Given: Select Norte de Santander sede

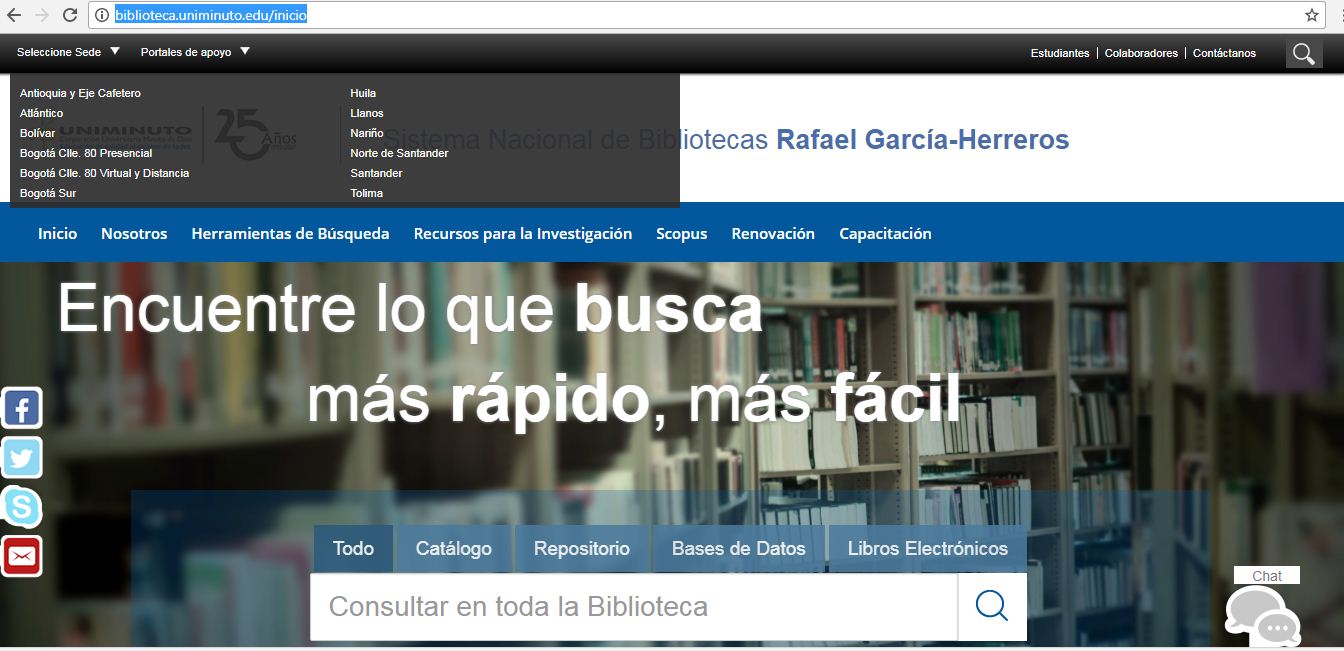Looking at the screenshot, I should [399, 153].
